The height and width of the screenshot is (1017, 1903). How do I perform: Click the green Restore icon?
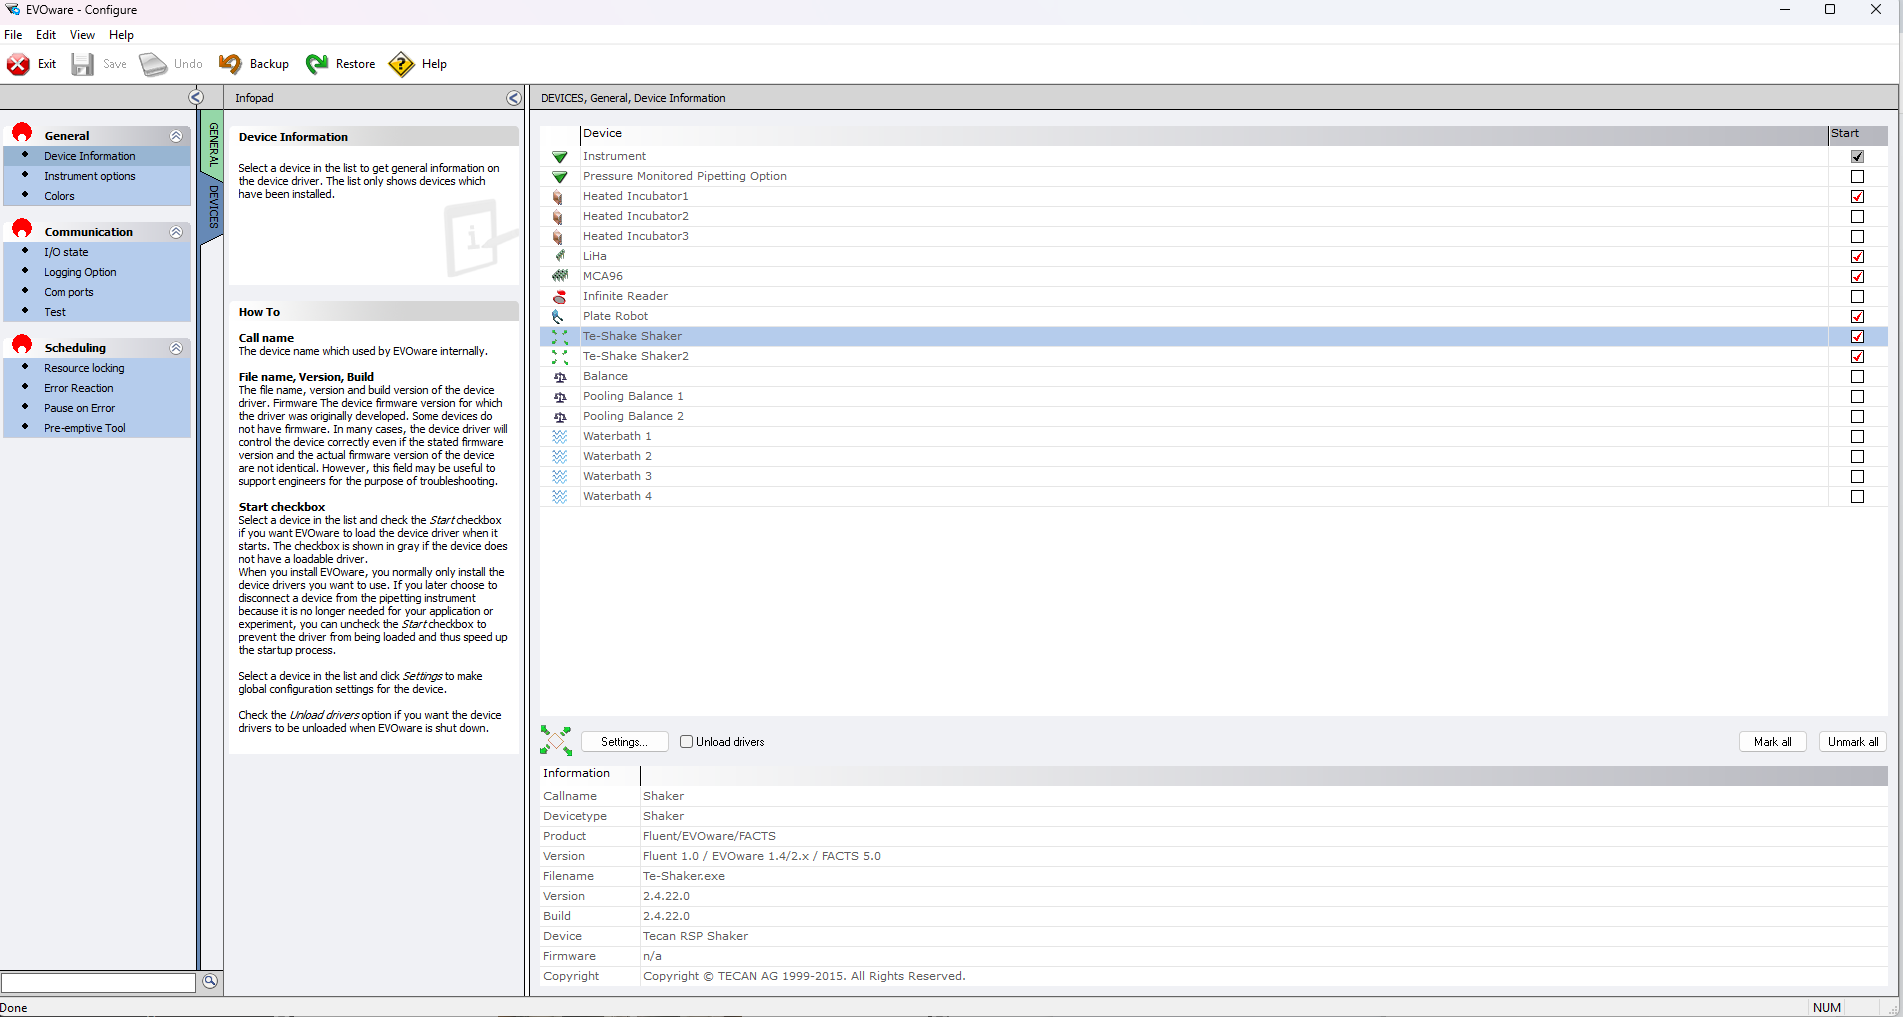coord(317,64)
